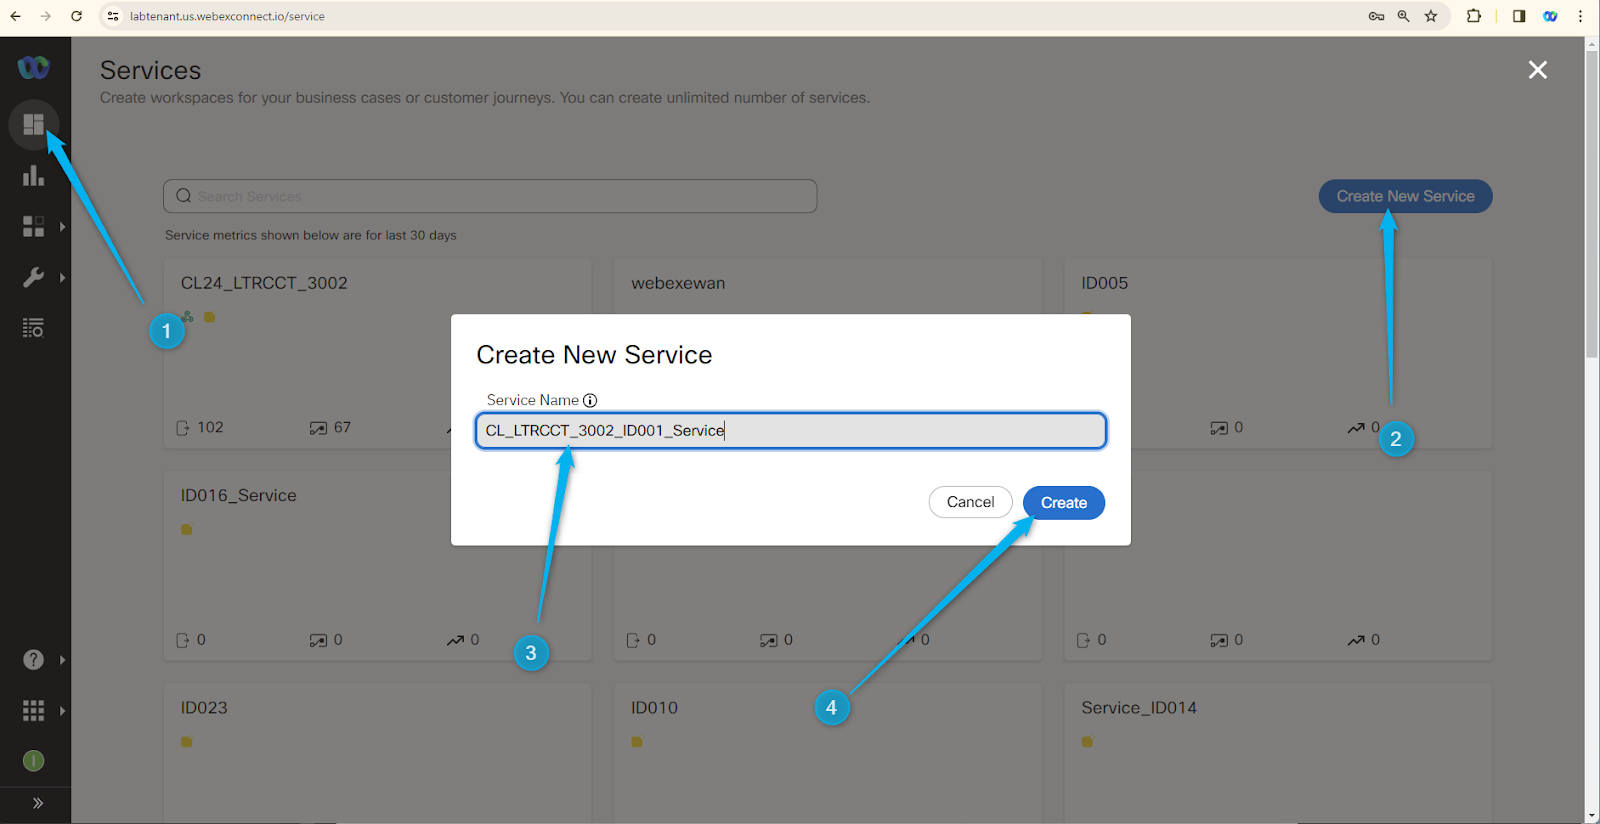Expand the wrench tools submenu arrow
Viewport: 1600px width, 824px height.
coord(63,278)
